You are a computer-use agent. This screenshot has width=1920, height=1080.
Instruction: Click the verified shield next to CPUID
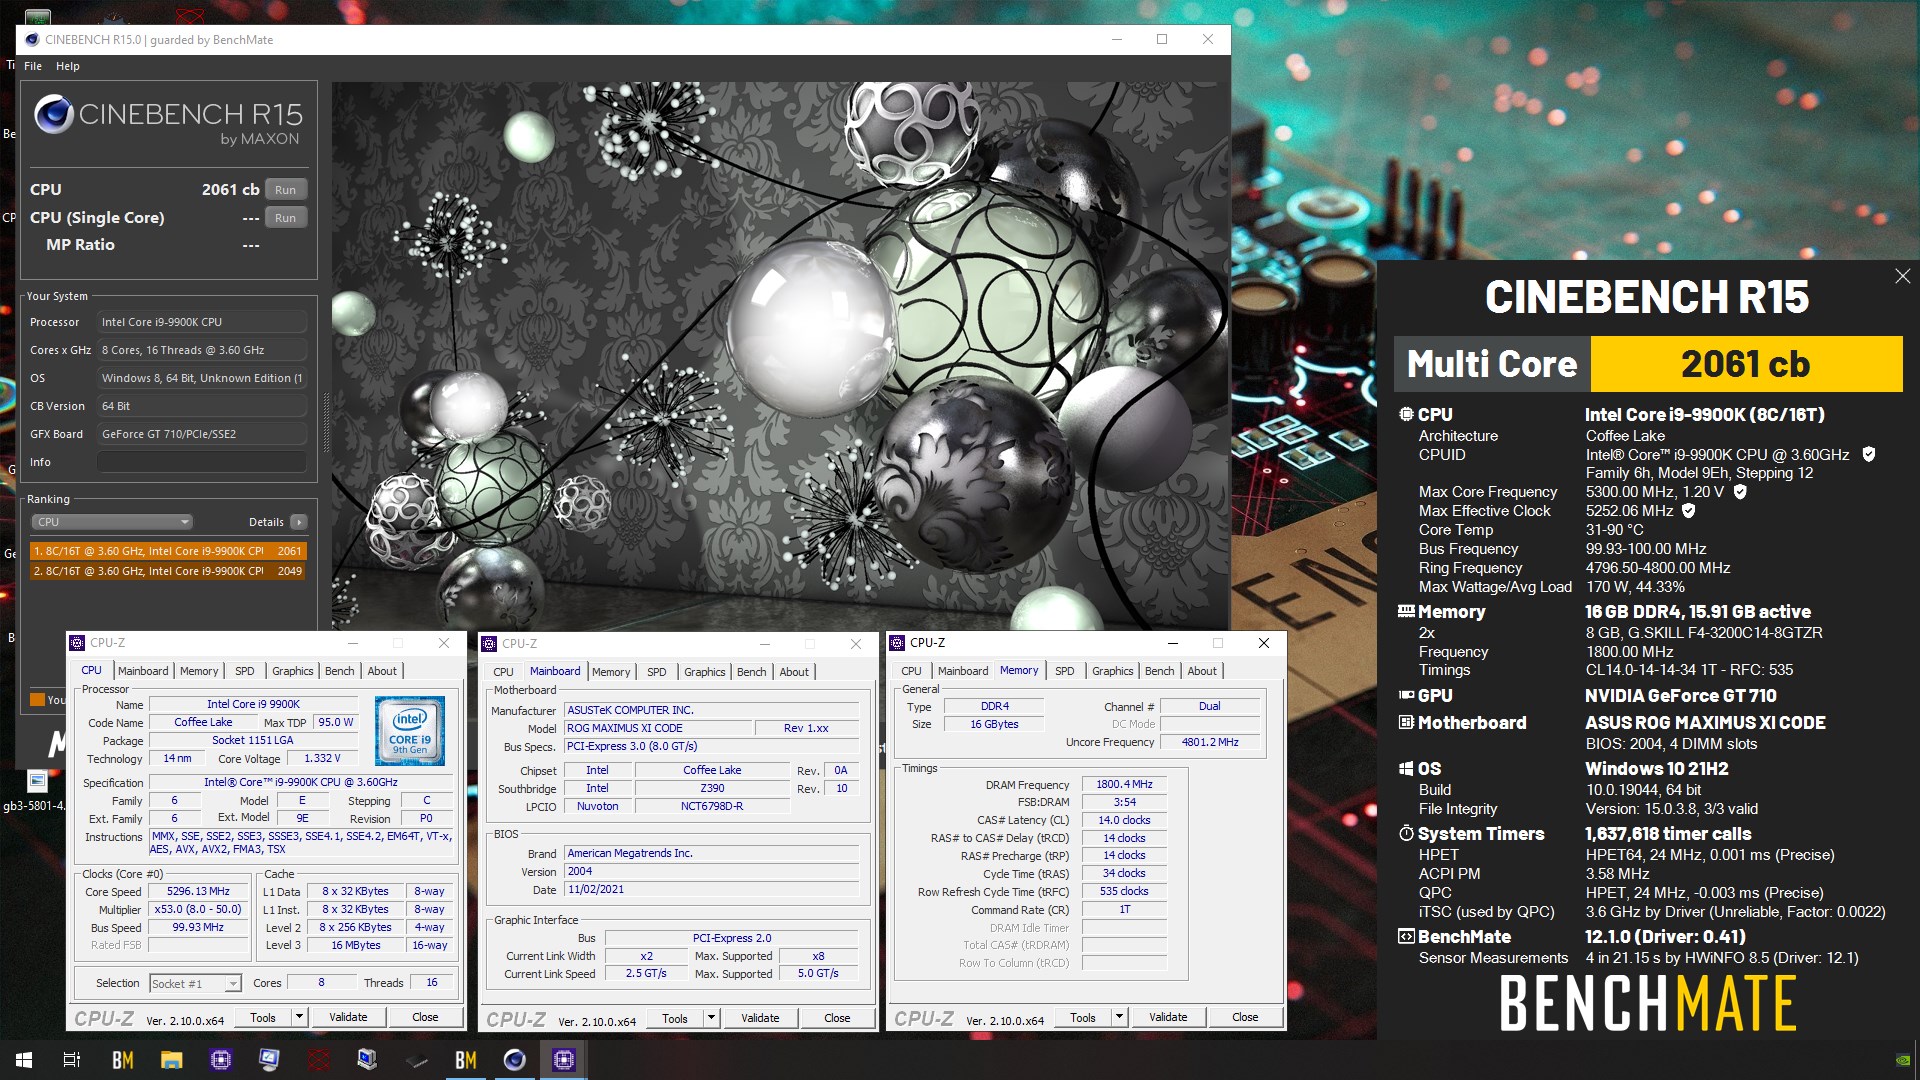(x=1868, y=455)
